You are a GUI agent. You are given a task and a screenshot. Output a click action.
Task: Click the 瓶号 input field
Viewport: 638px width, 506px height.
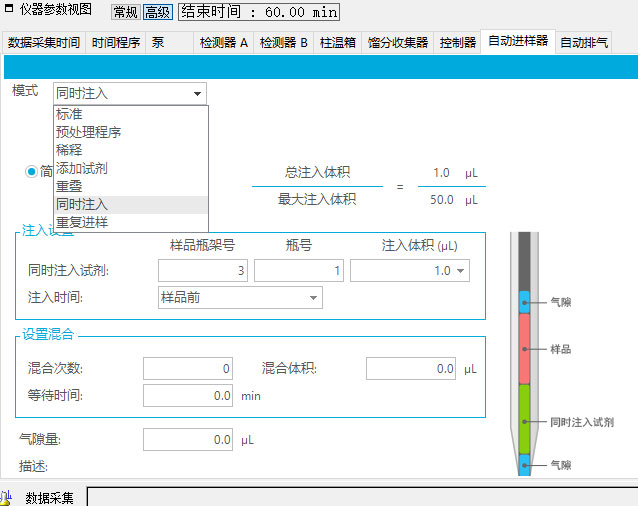click(x=299, y=270)
